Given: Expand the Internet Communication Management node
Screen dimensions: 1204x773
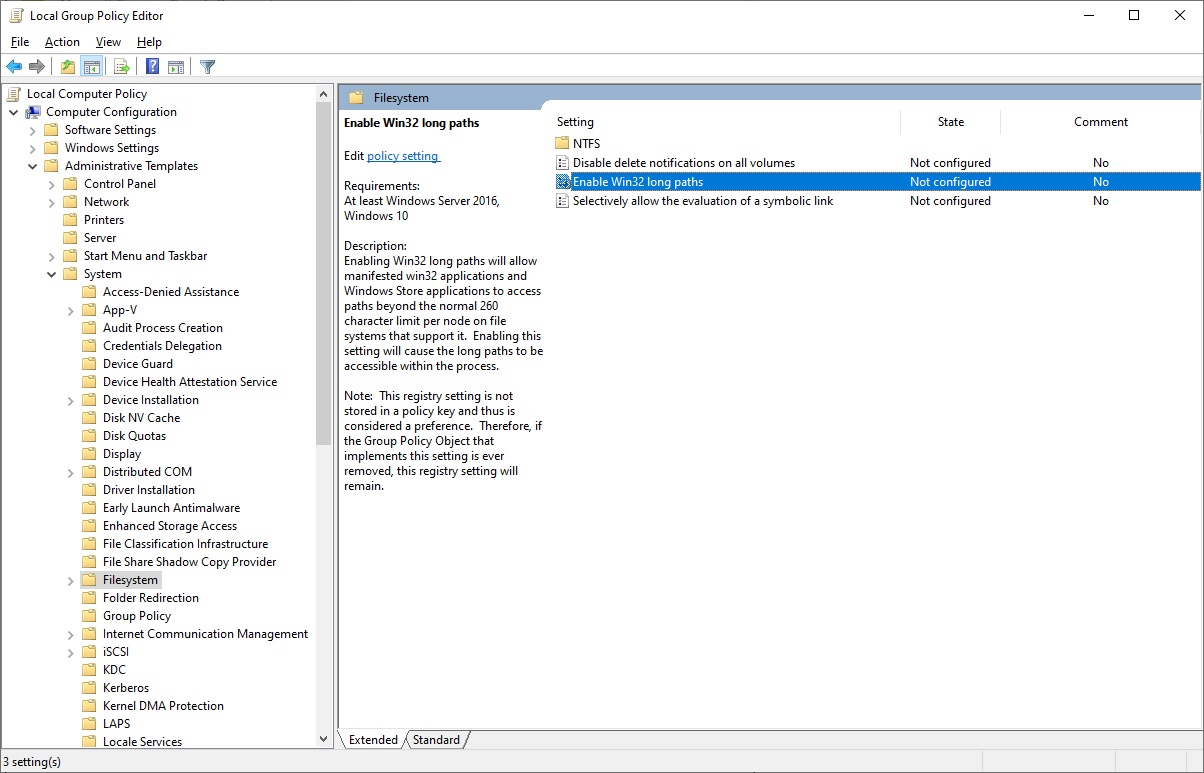Looking at the screenshot, I should click(x=71, y=634).
